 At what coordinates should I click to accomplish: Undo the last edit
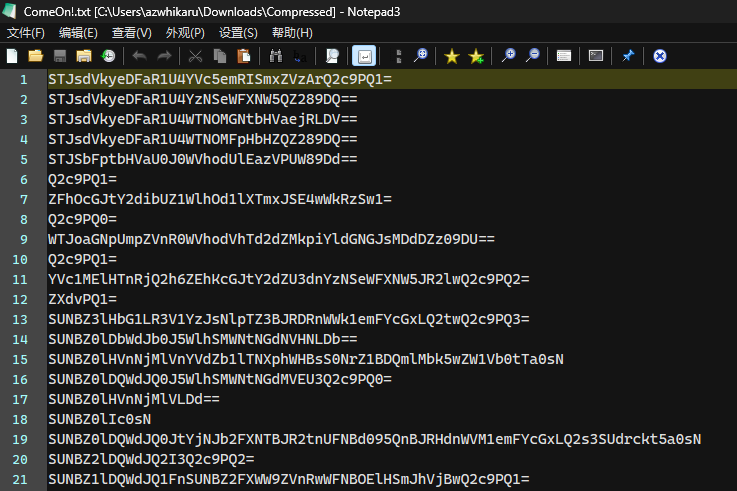(140, 56)
